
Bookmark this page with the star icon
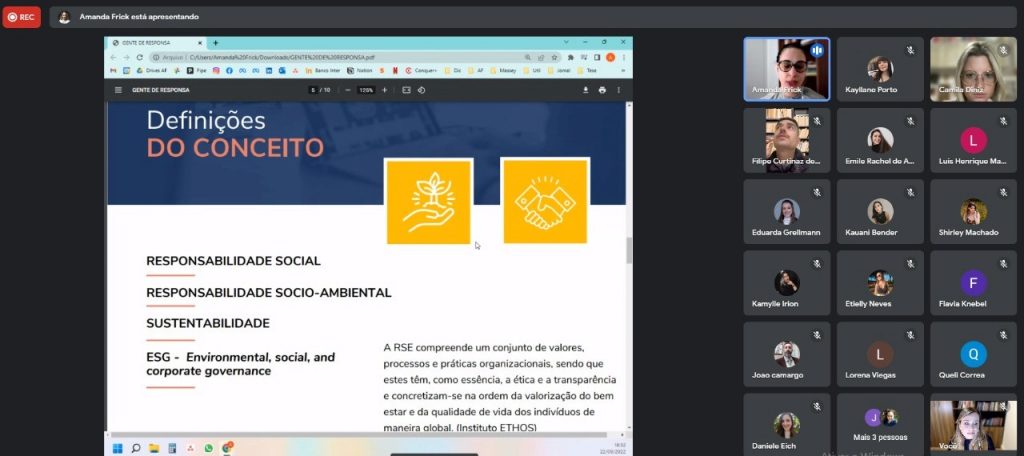click(554, 57)
